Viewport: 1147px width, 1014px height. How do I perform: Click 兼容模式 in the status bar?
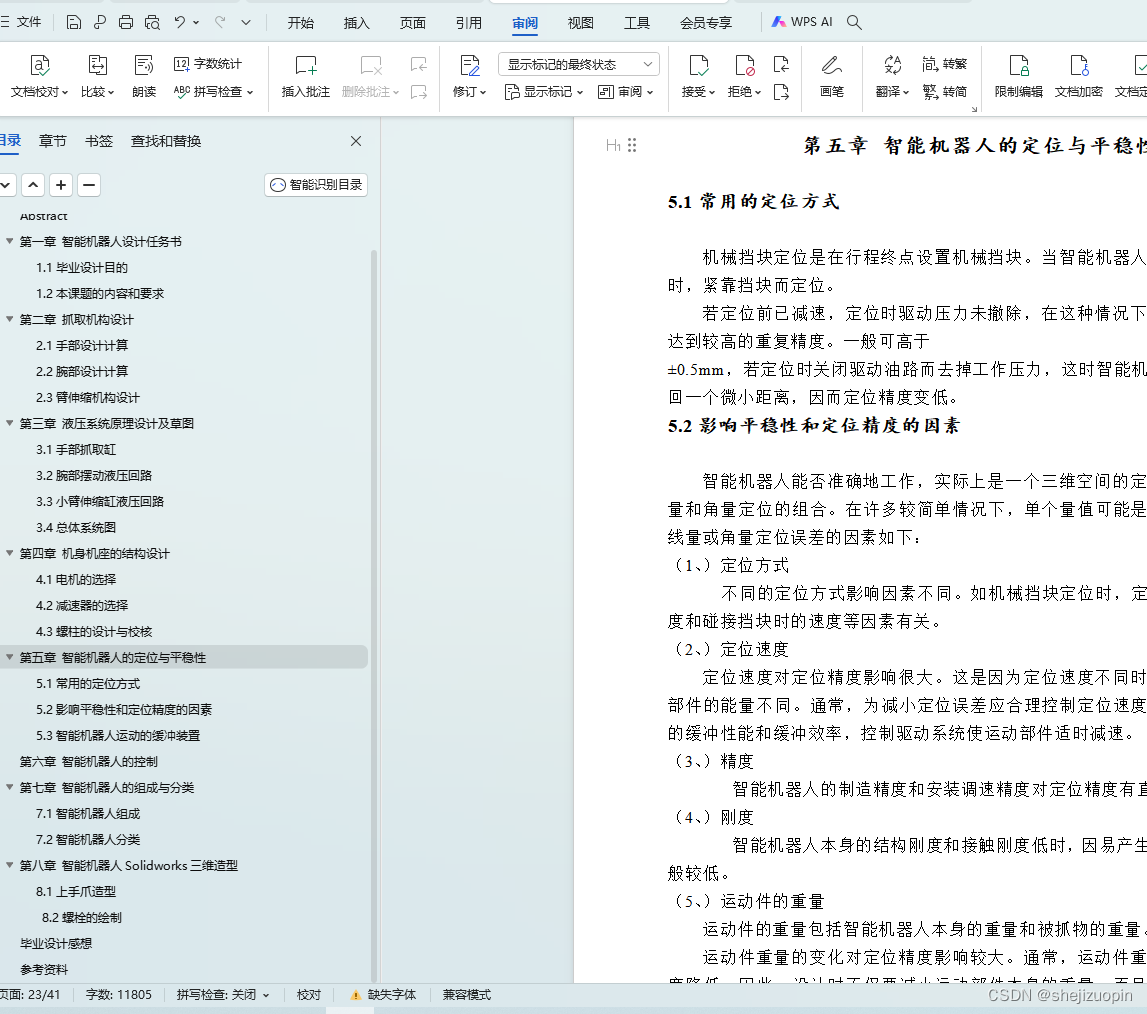coord(467,995)
